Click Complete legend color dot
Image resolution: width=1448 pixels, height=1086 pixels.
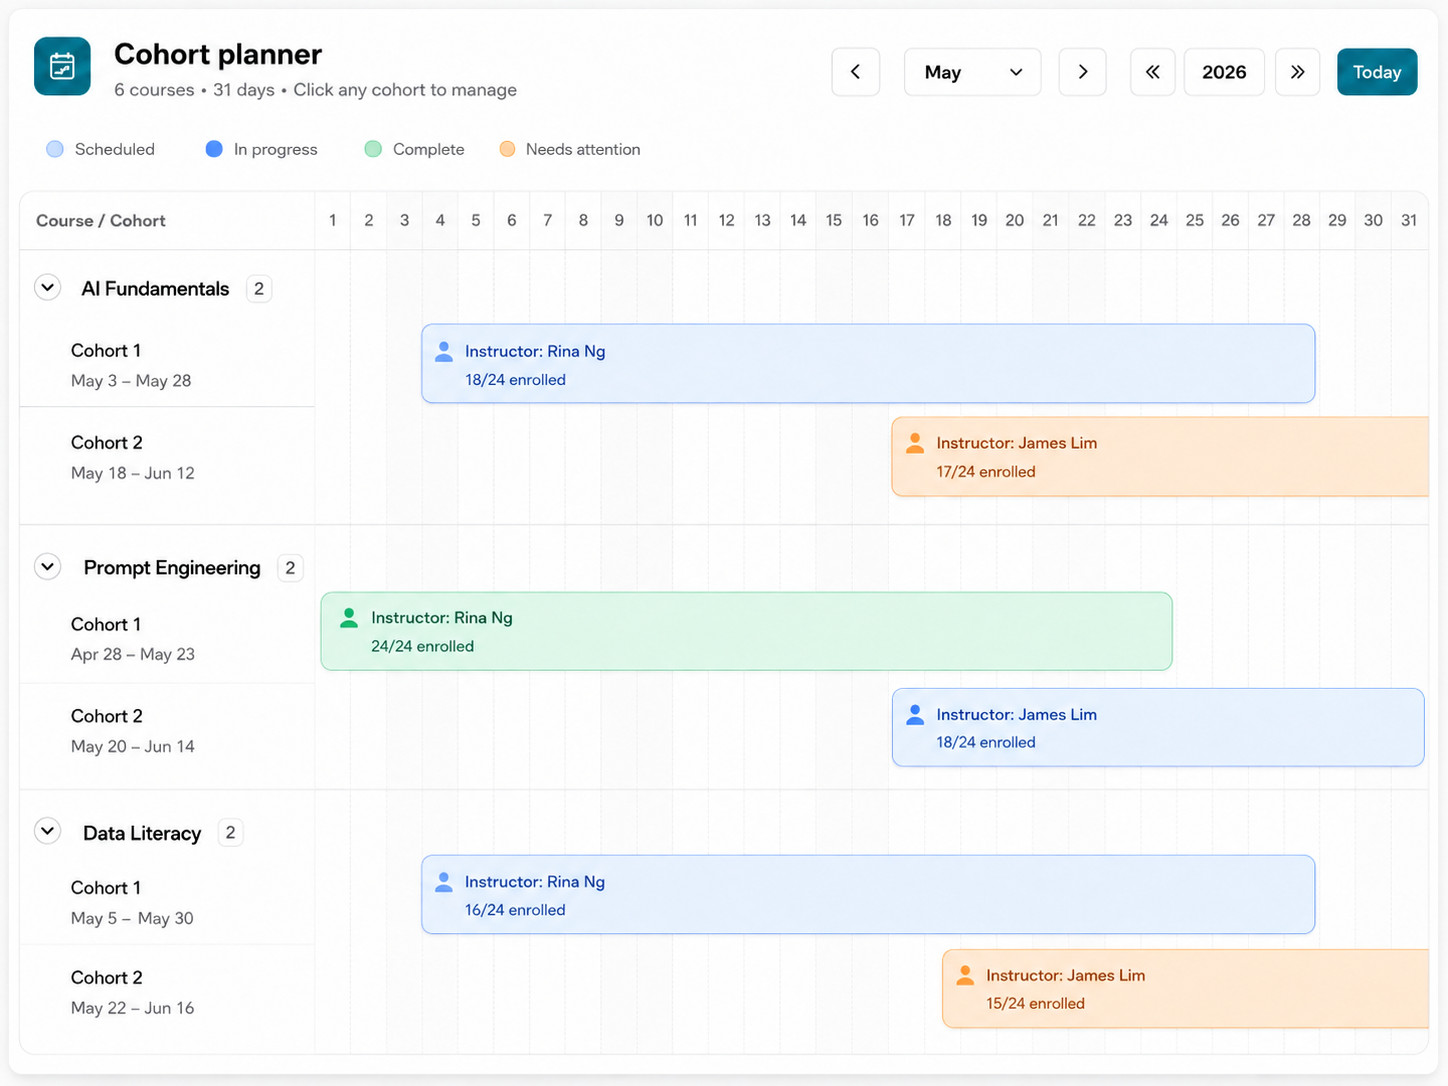tap(373, 149)
